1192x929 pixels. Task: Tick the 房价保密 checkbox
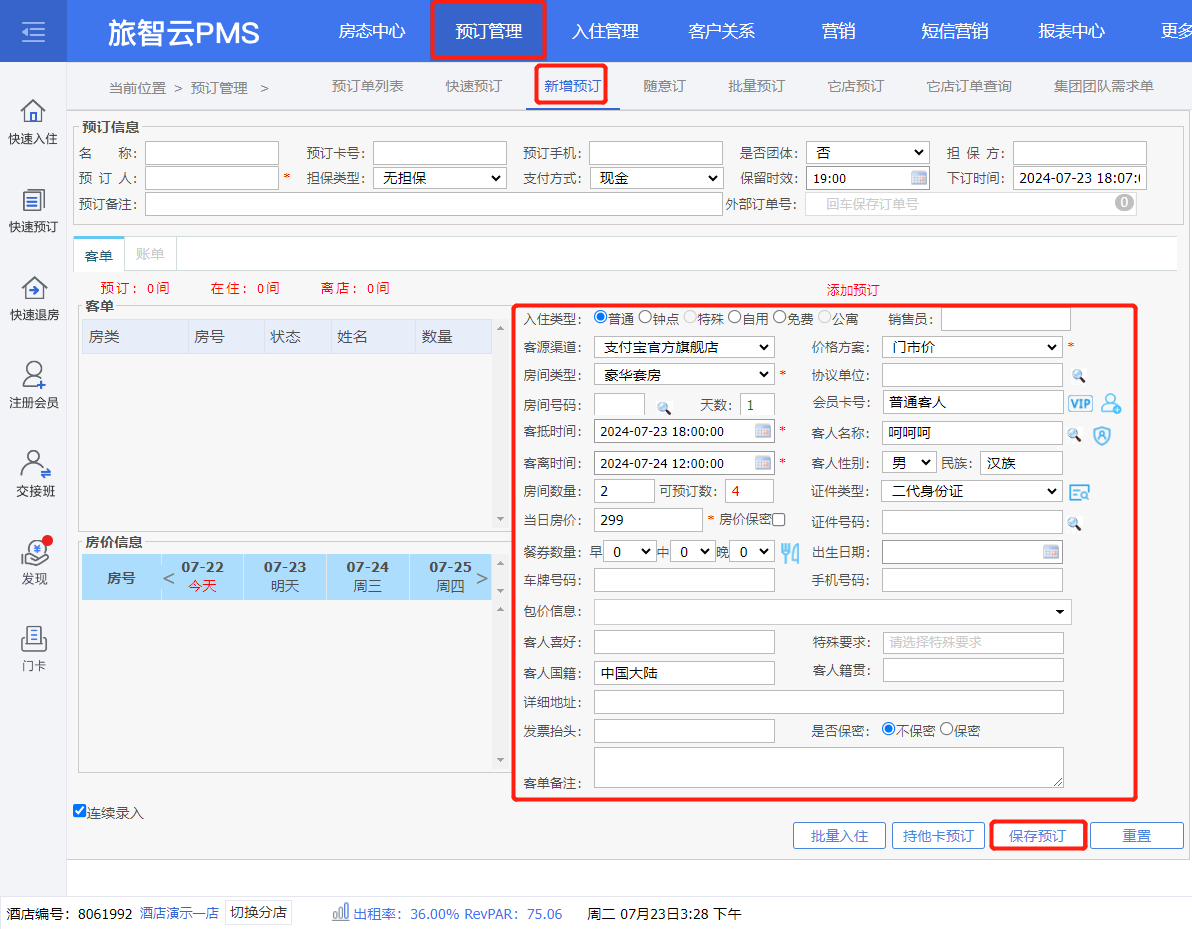(x=778, y=519)
